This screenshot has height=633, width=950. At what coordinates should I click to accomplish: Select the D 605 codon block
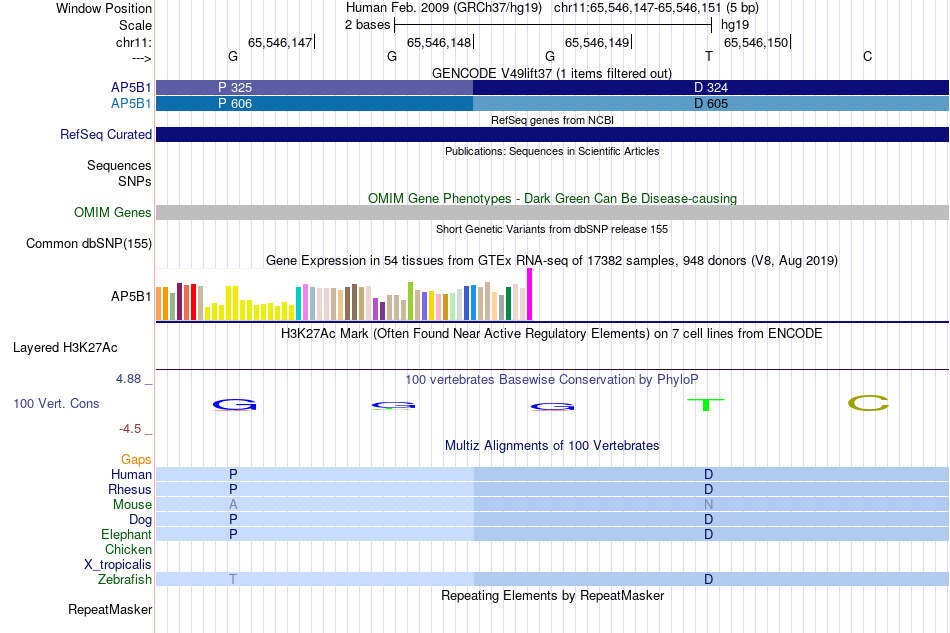click(x=711, y=104)
